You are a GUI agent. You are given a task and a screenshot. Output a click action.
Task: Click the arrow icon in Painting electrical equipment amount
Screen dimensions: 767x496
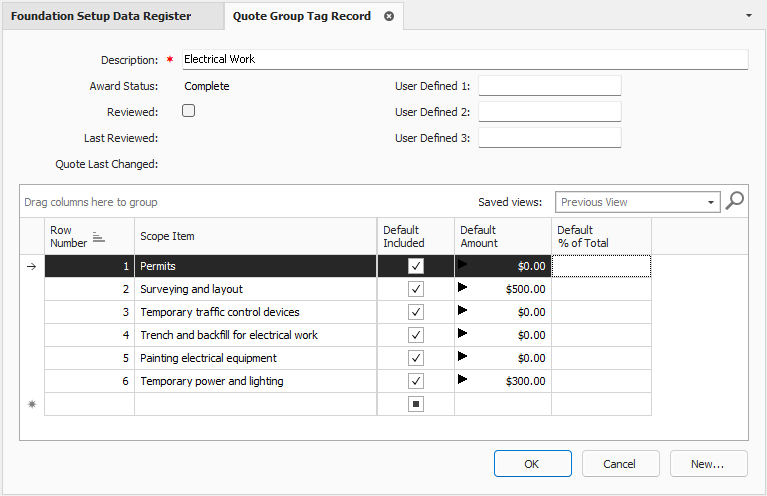pos(463,357)
